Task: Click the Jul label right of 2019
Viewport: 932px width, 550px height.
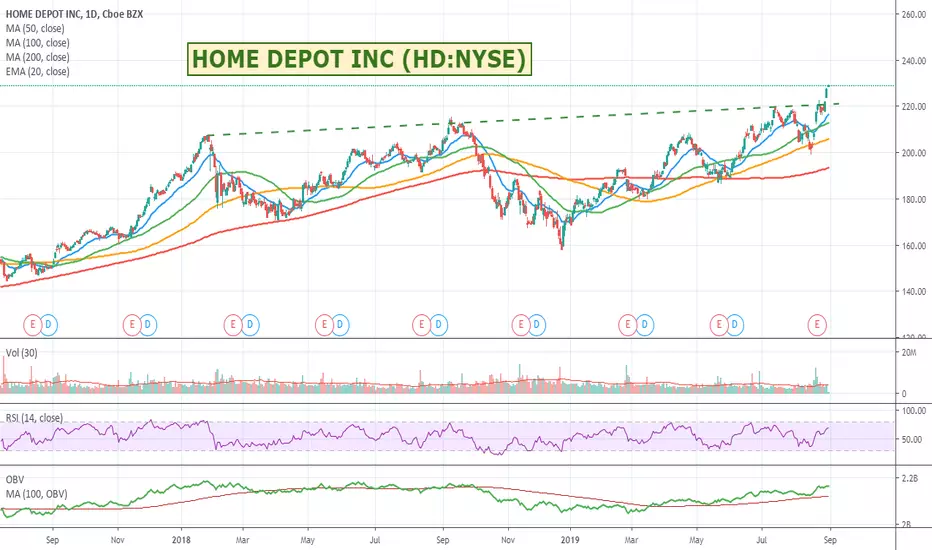Action: tap(761, 540)
